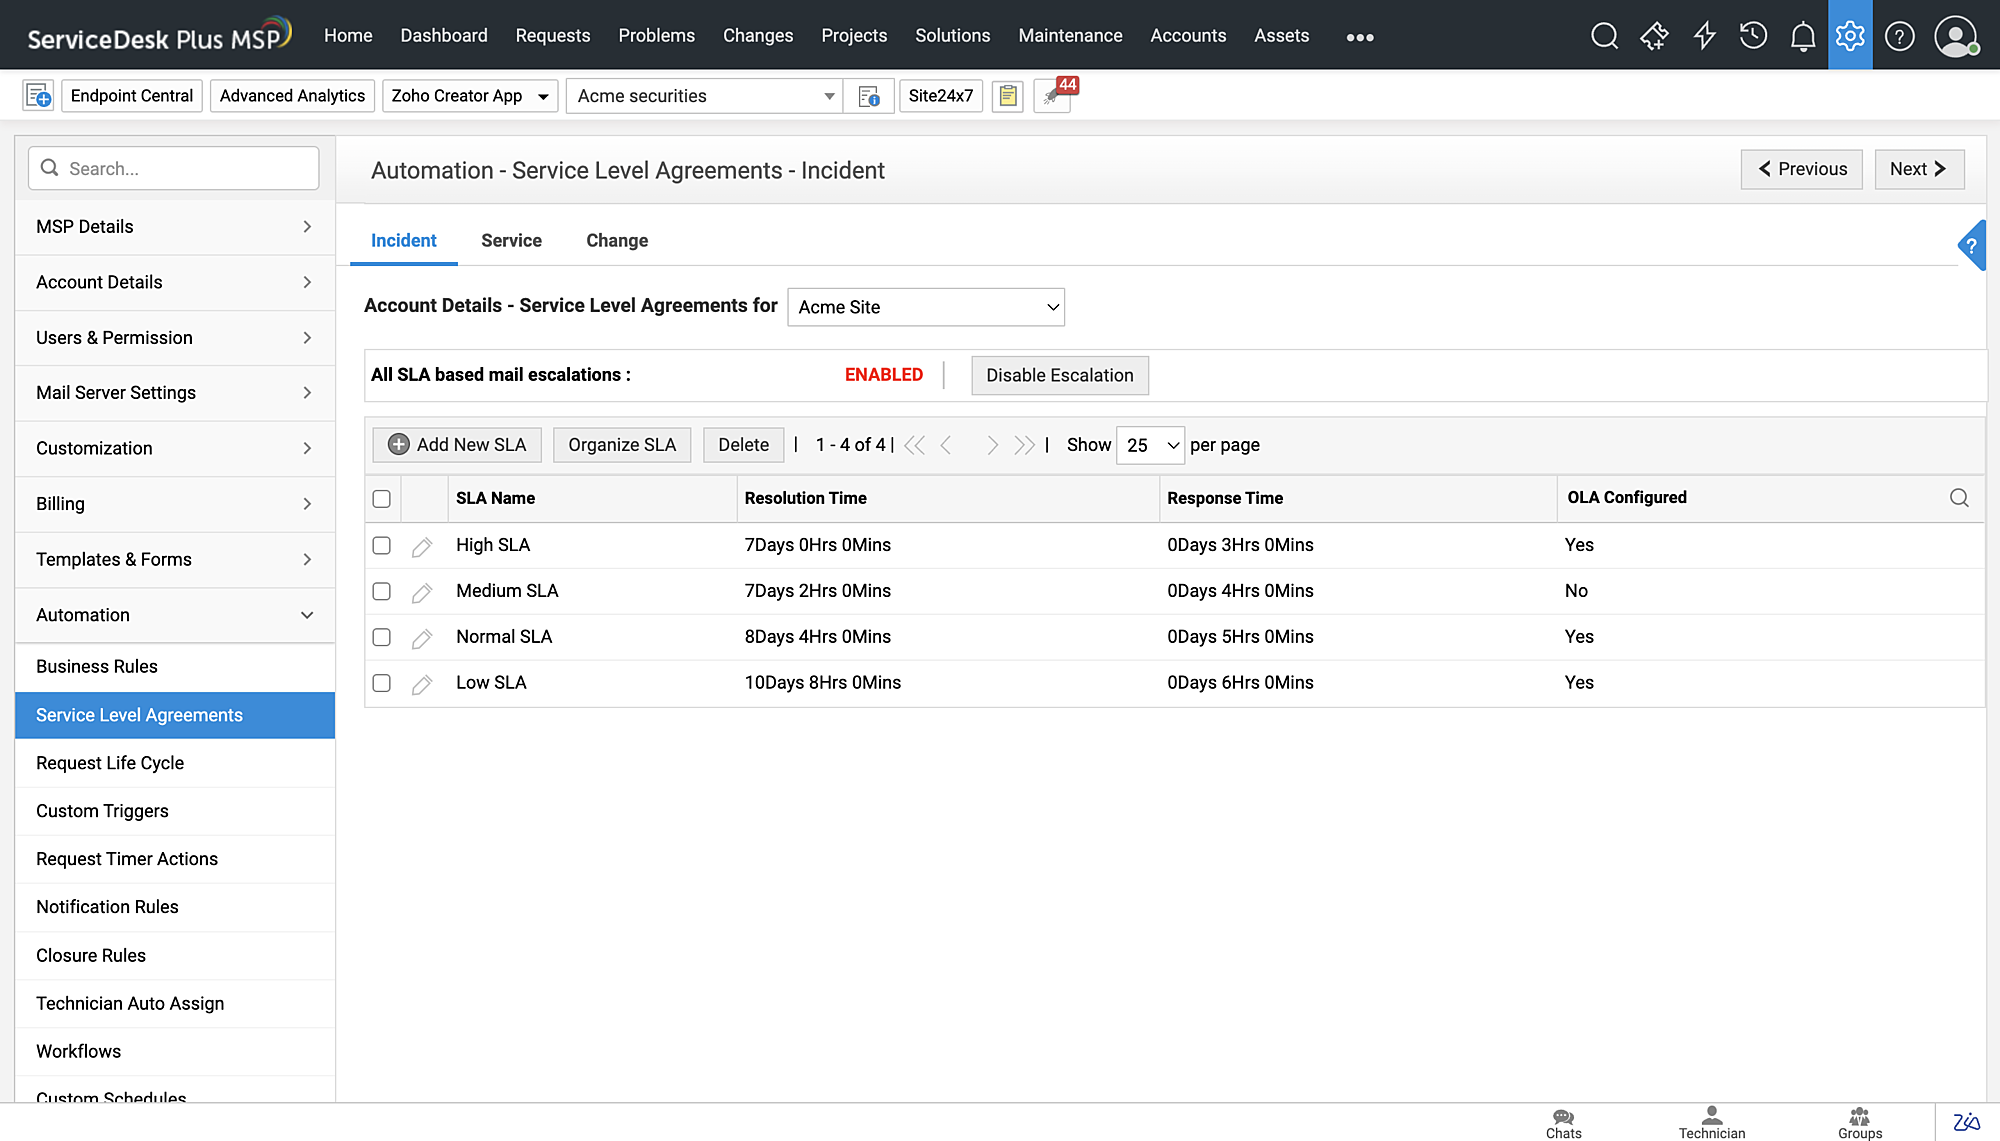Click the edit pencil for Medium SLA

coord(422,592)
